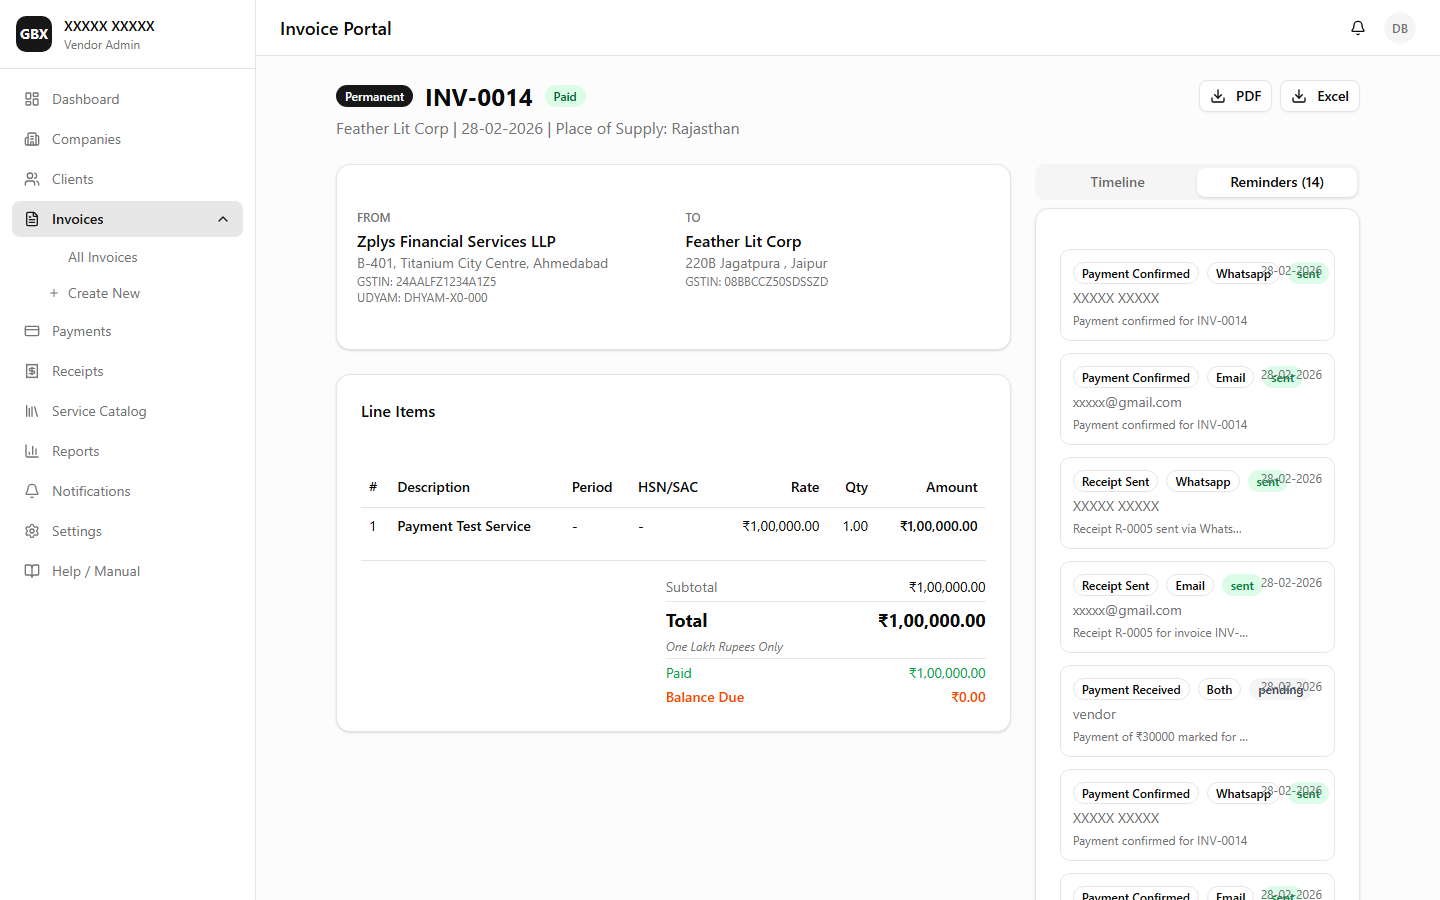This screenshot has width=1440, height=900.
Task: Open the DB user avatar menu
Action: point(1399,28)
